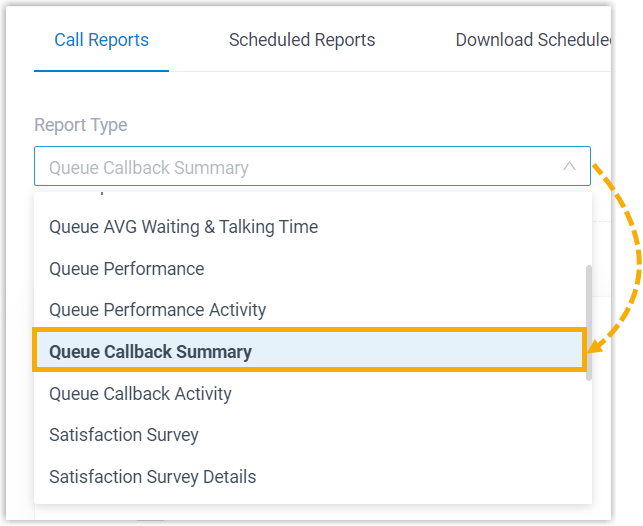The width and height of the screenshot is (643, 526).
Task: Pick Satisfaction Survey Details from dropdown list
Action: point(152,477)
